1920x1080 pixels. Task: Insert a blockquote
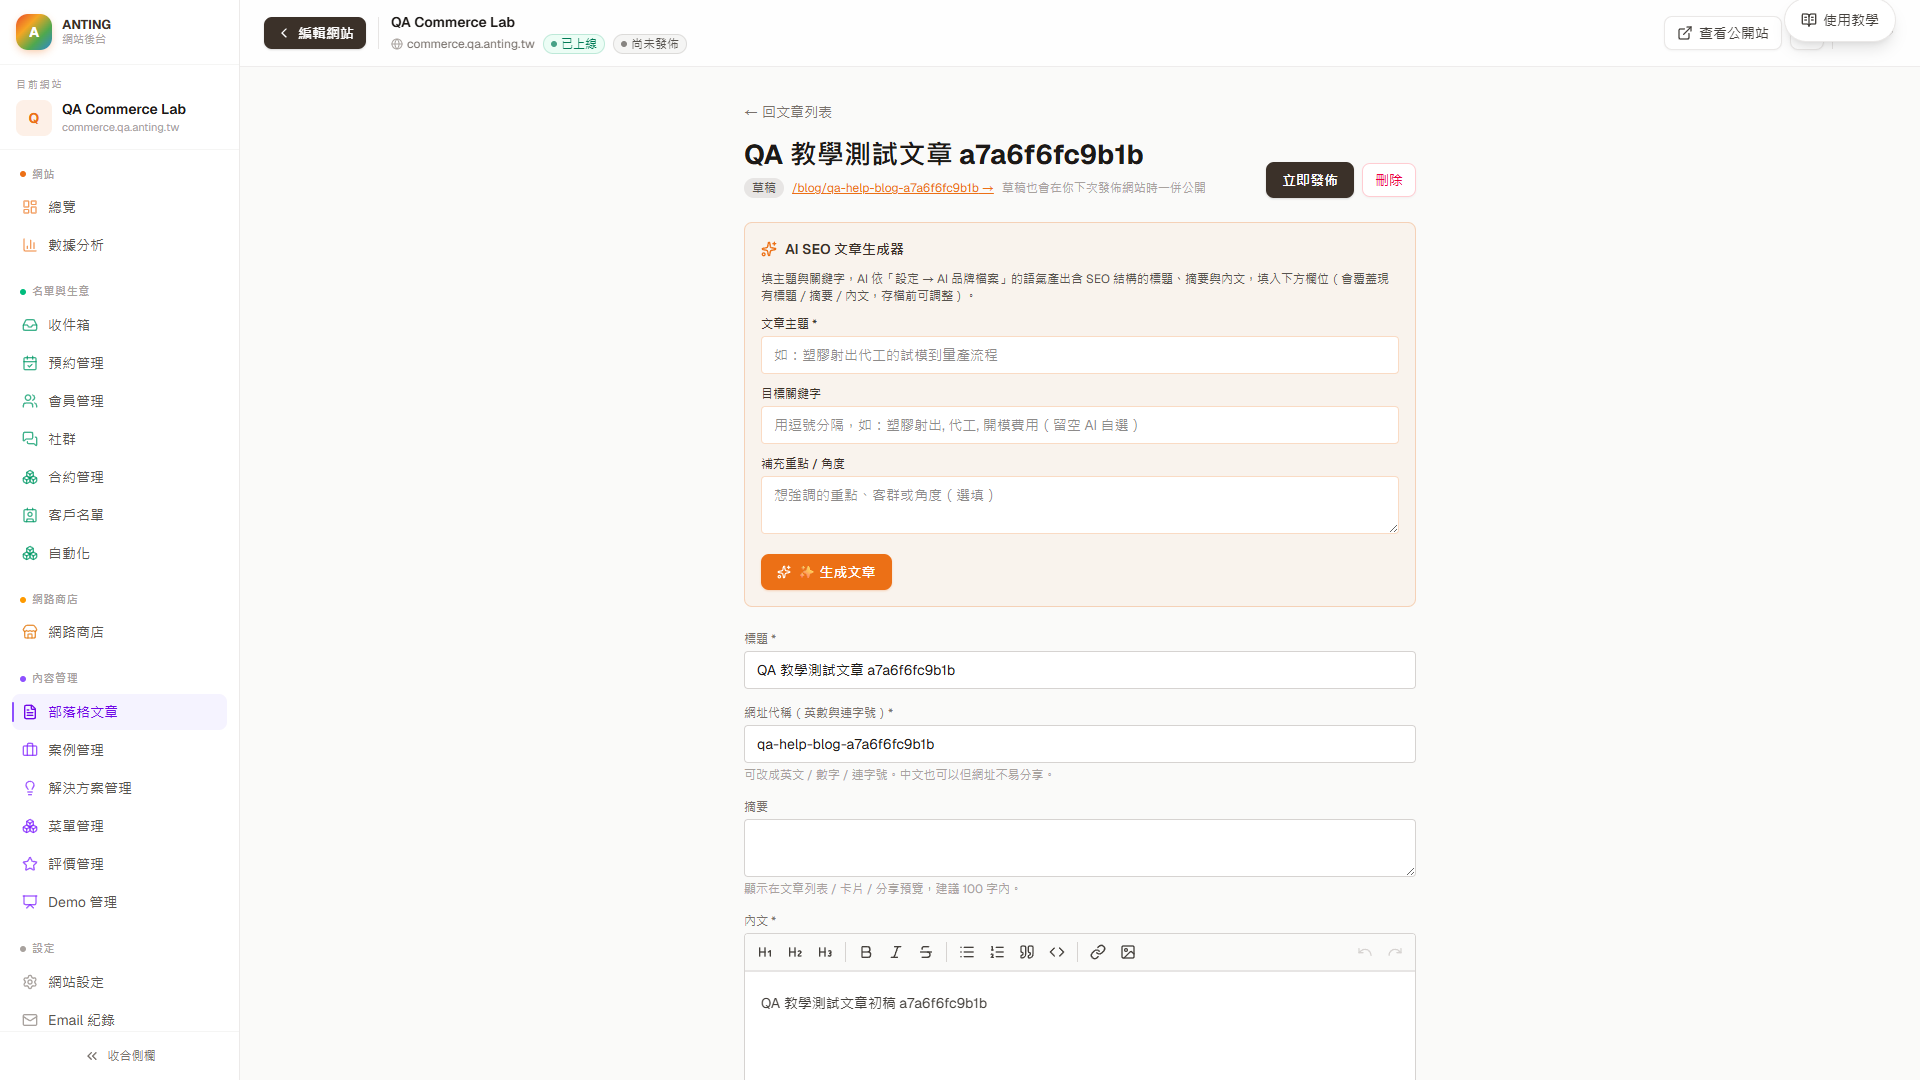click(1027, 952)
